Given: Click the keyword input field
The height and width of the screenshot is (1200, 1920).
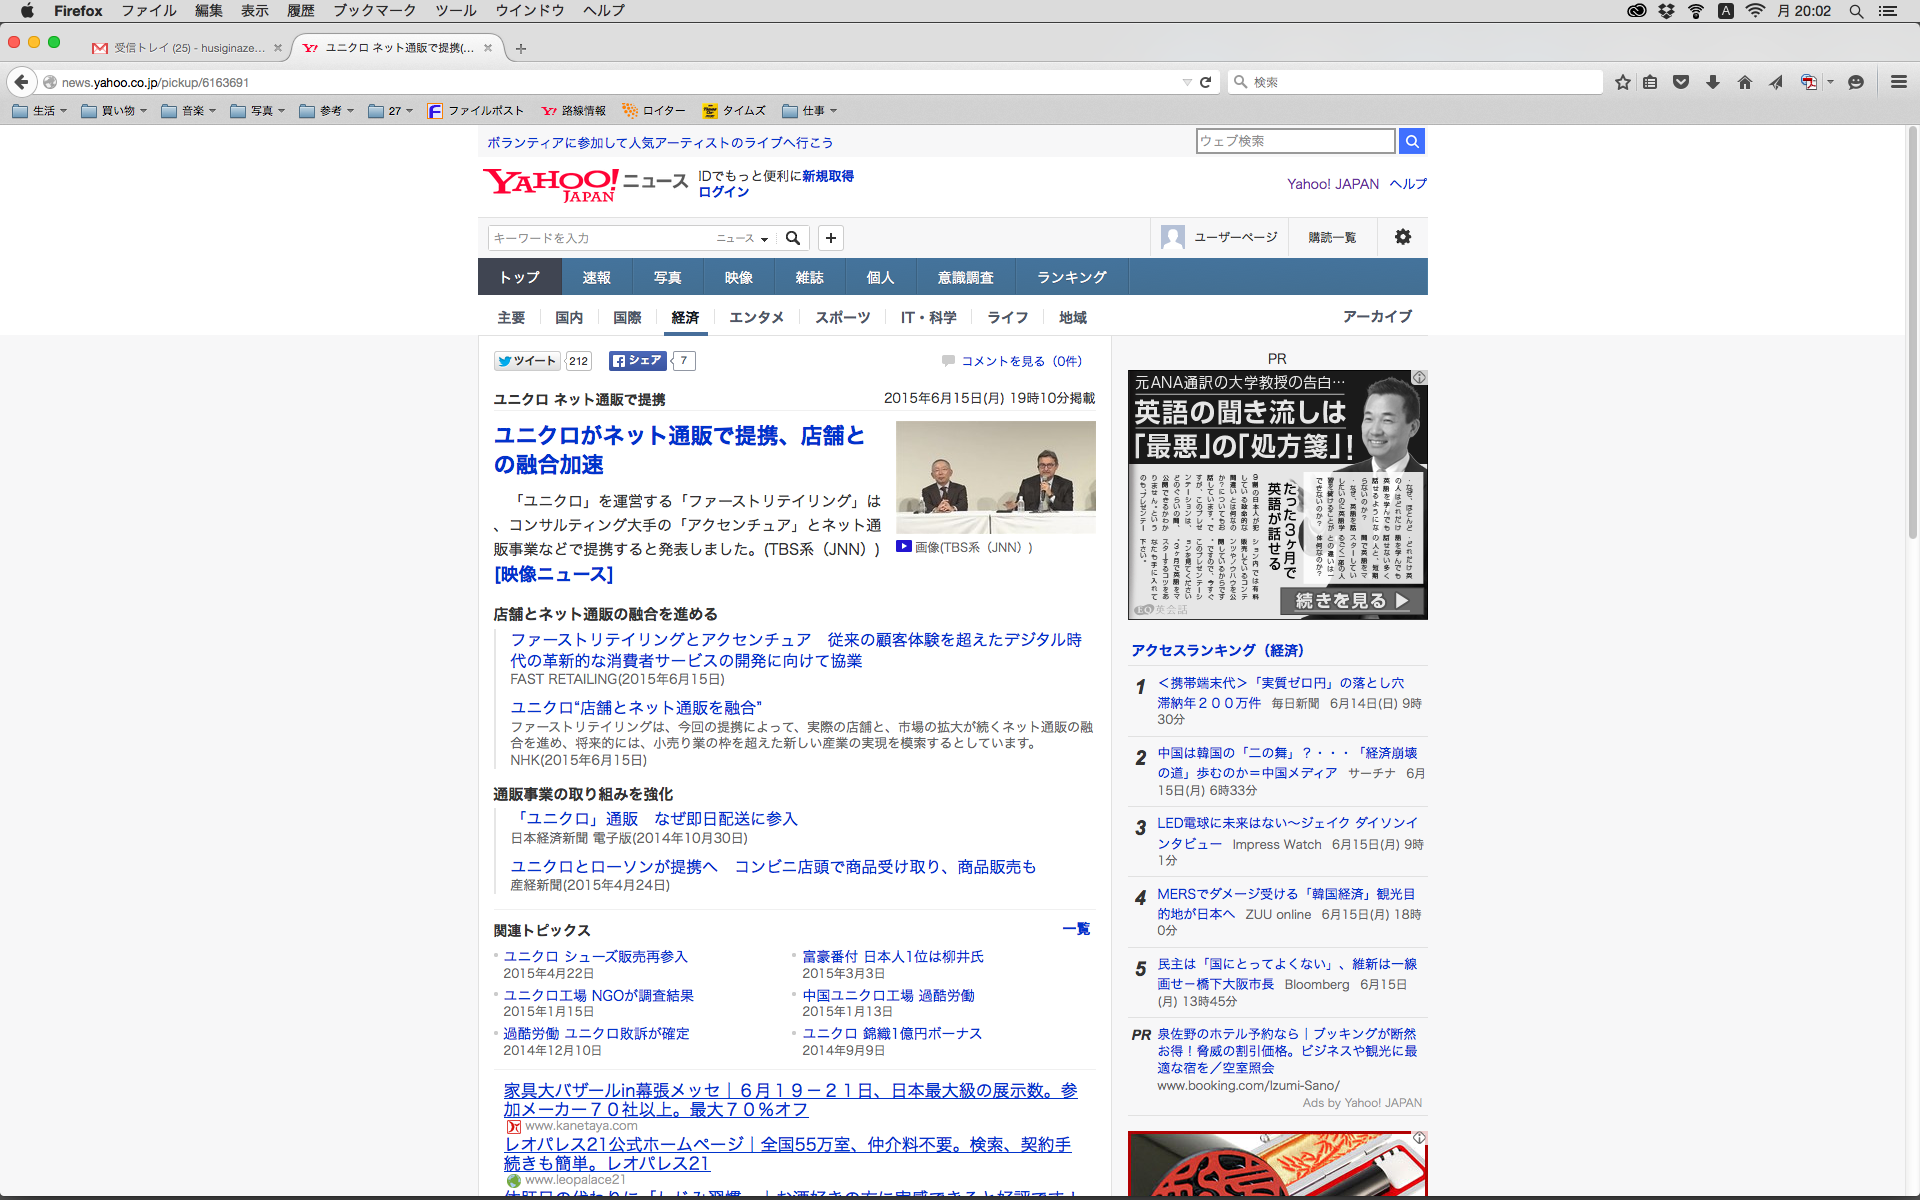Looking at the screenshot, I should (x=598, y=238).
